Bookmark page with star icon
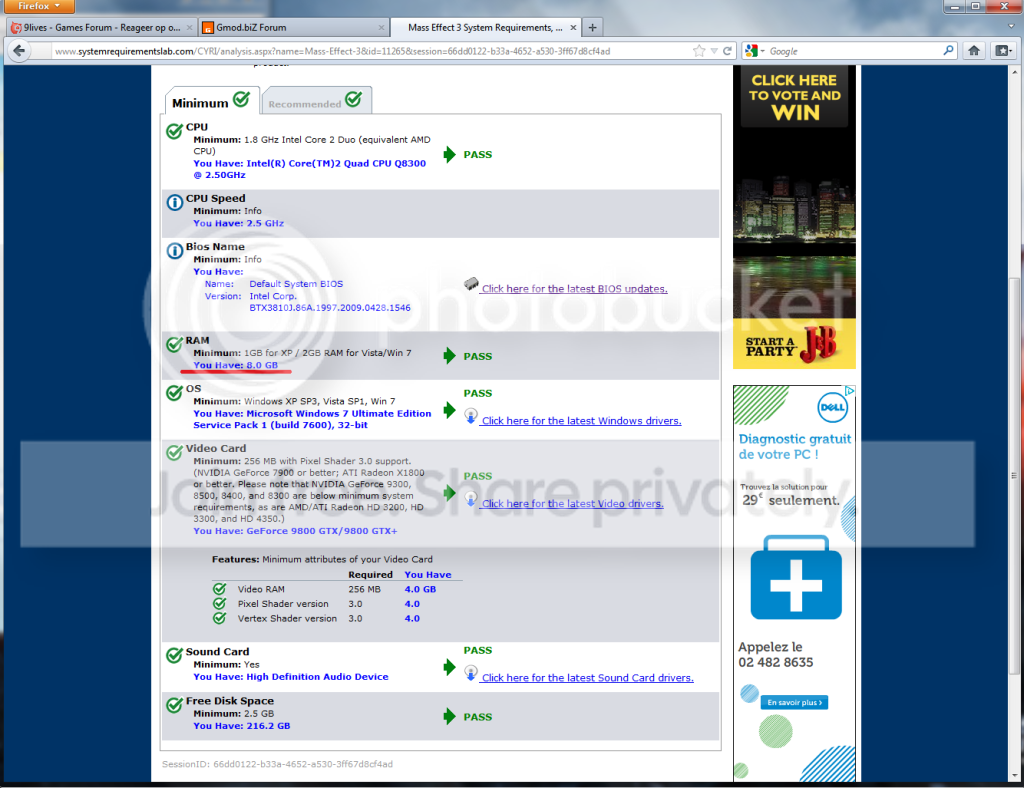This screenshot has width=1024, height=788. (699, 51)
